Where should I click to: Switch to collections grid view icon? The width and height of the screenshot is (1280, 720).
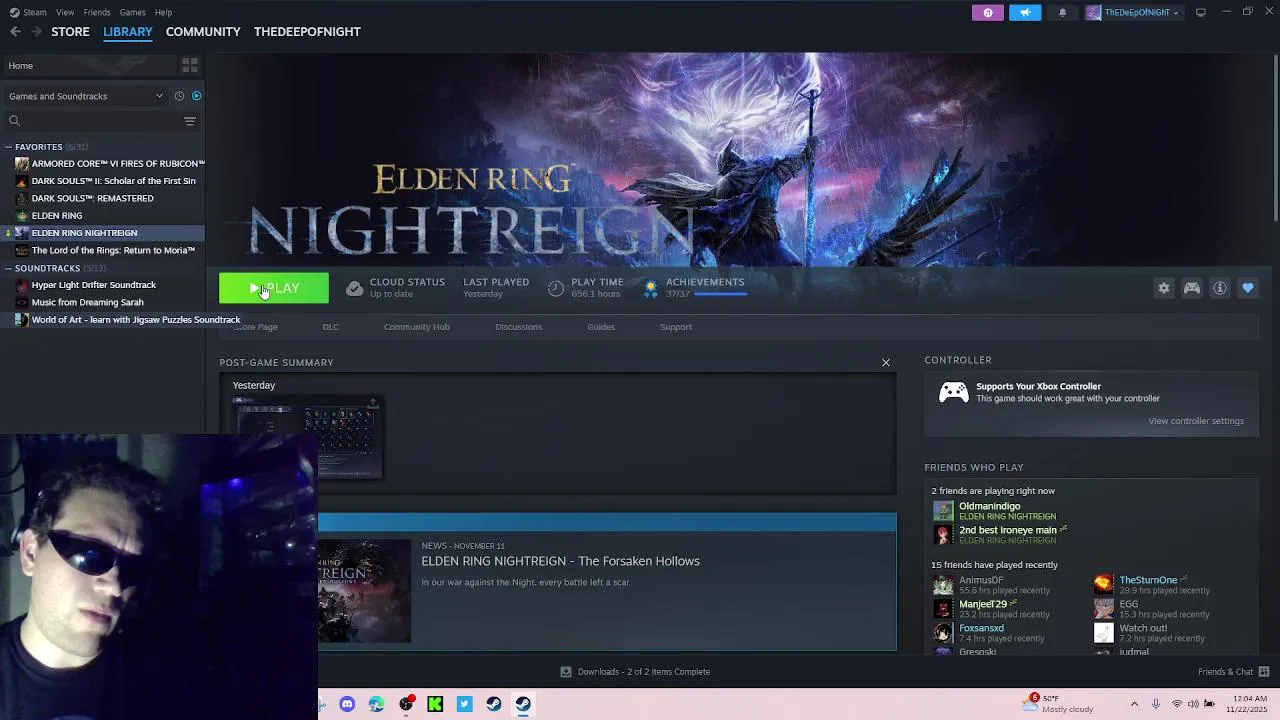190,65
